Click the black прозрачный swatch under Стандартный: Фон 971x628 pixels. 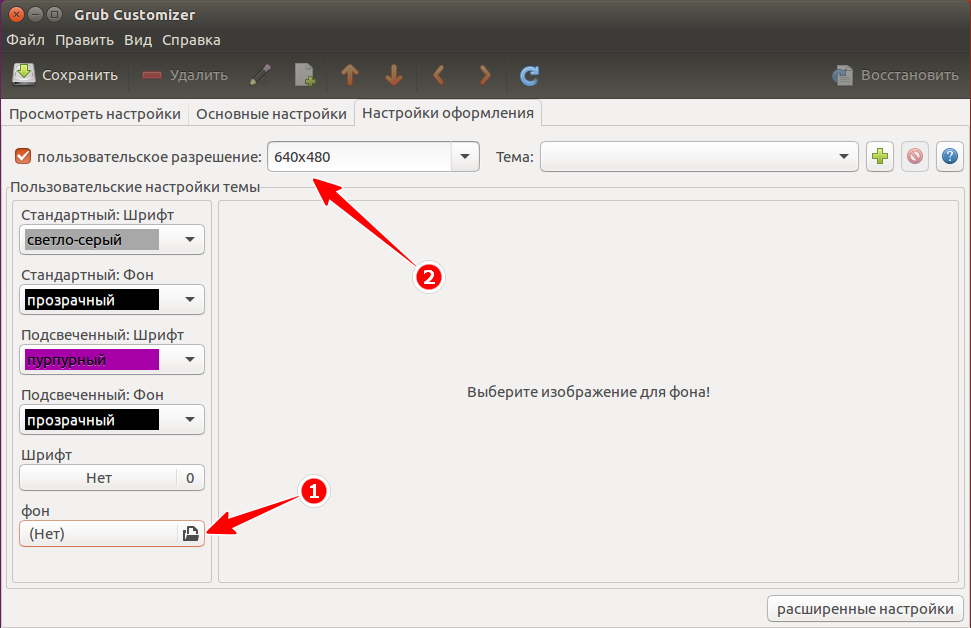coord(92,300)
